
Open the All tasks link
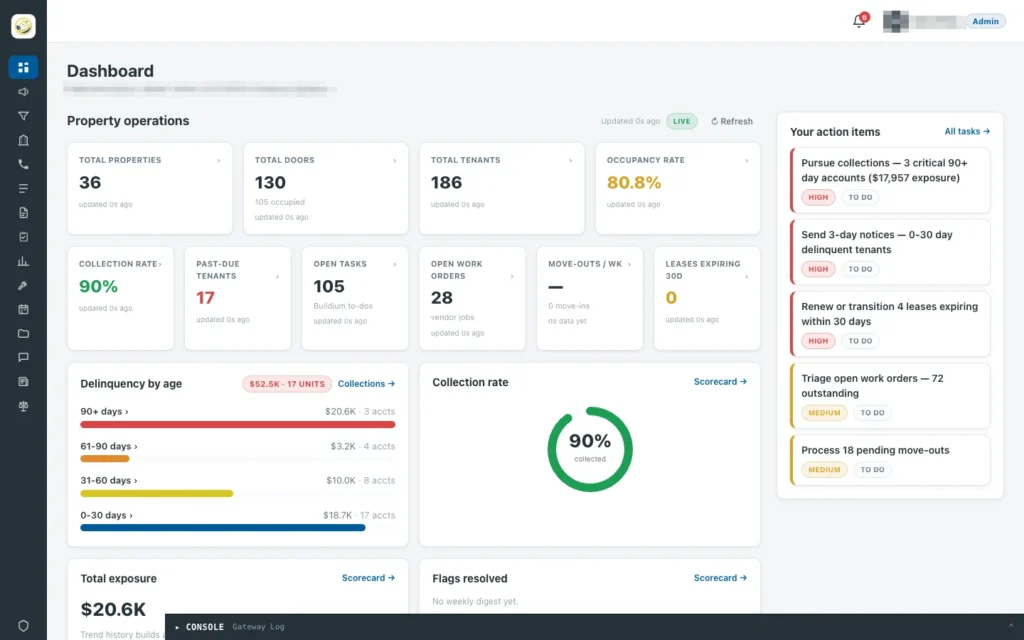coord(967,131)
